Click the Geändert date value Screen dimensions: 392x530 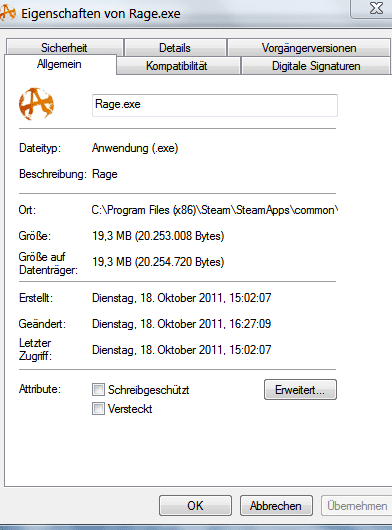click(181, 324)
